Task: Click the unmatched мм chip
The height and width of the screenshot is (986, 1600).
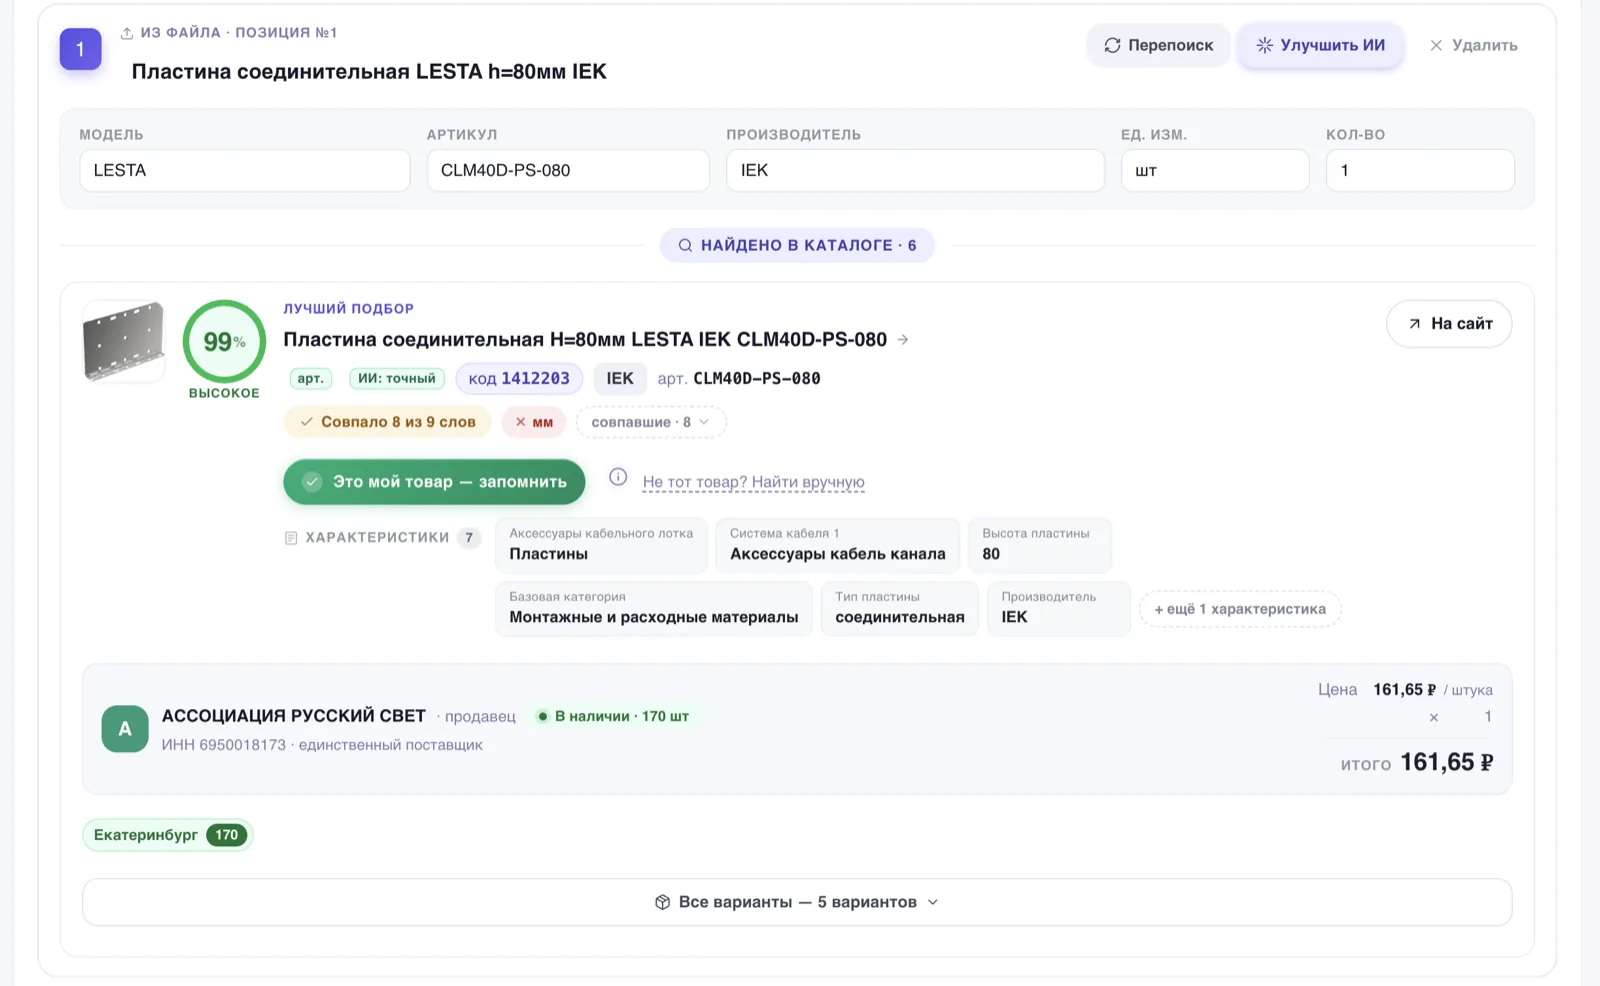Action: pos(534,422)
